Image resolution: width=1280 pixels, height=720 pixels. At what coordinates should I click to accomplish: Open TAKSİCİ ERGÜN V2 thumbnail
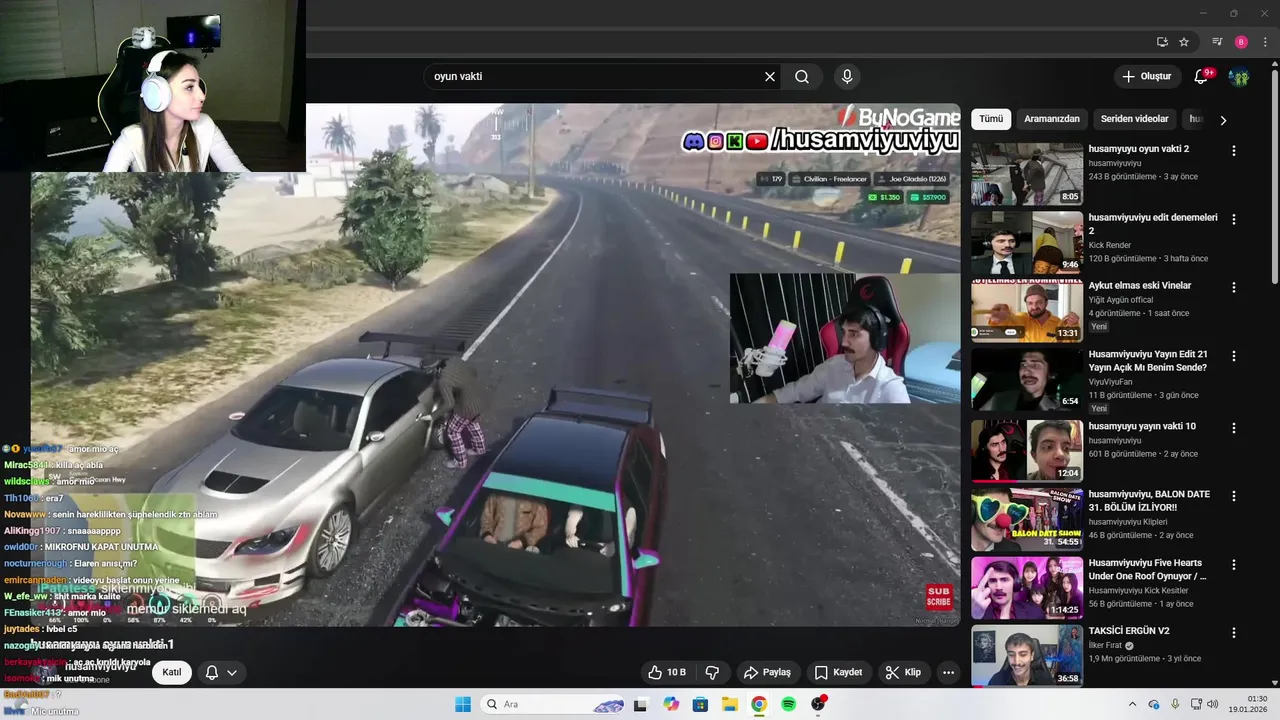pos(1027,655)
